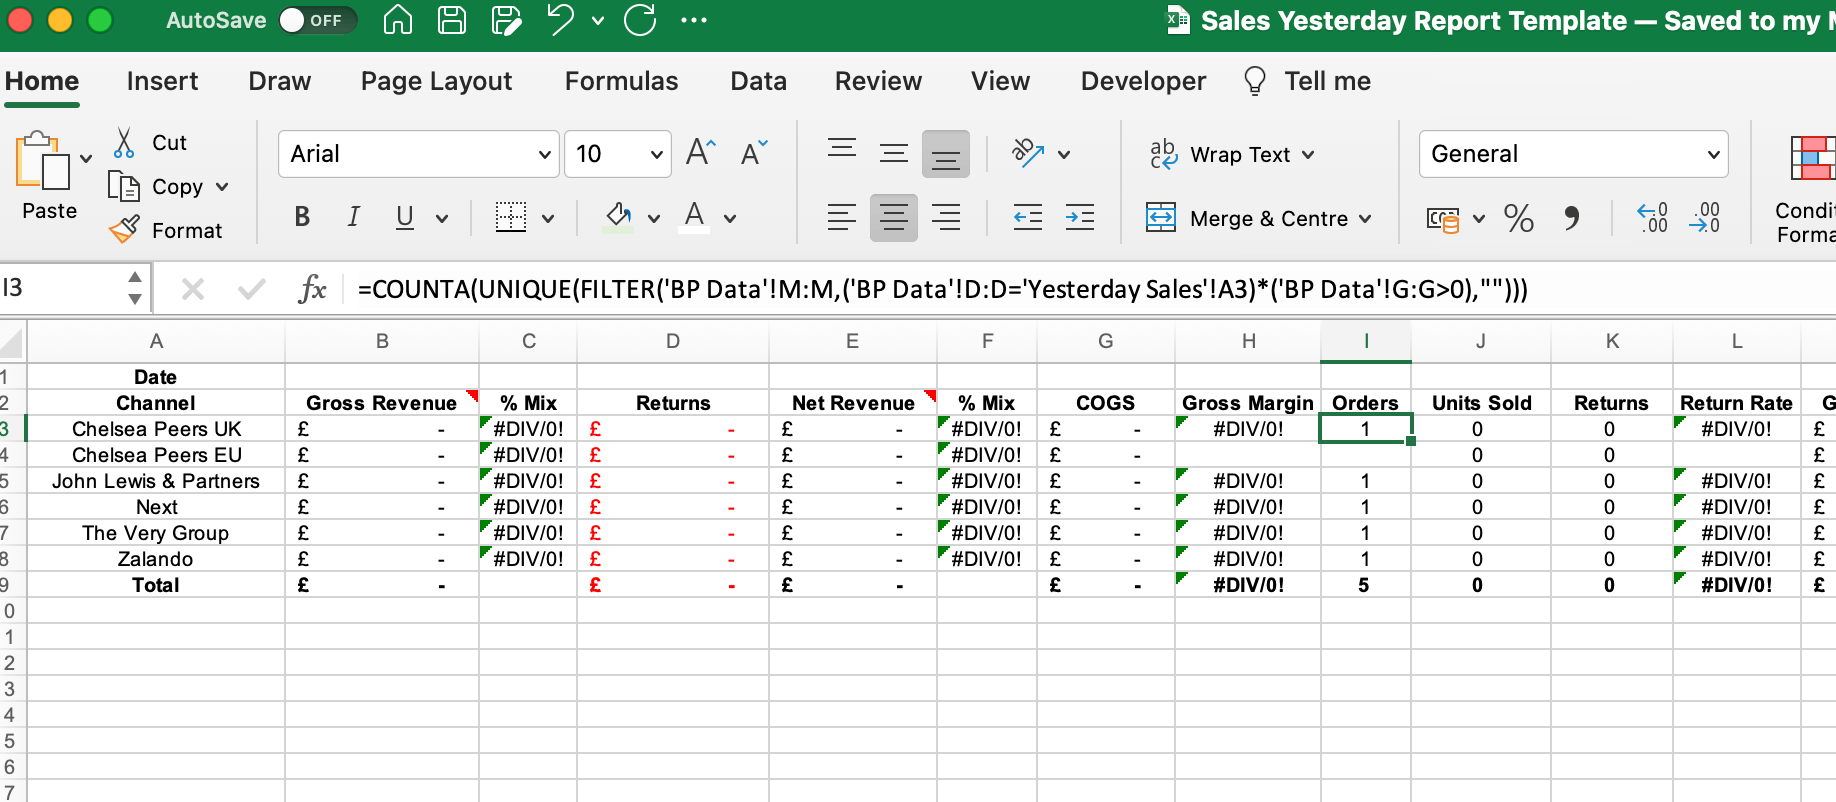Select the Format painter brush icon
The height and width of the screenshot is (802, 1836).
coord(124,230)
